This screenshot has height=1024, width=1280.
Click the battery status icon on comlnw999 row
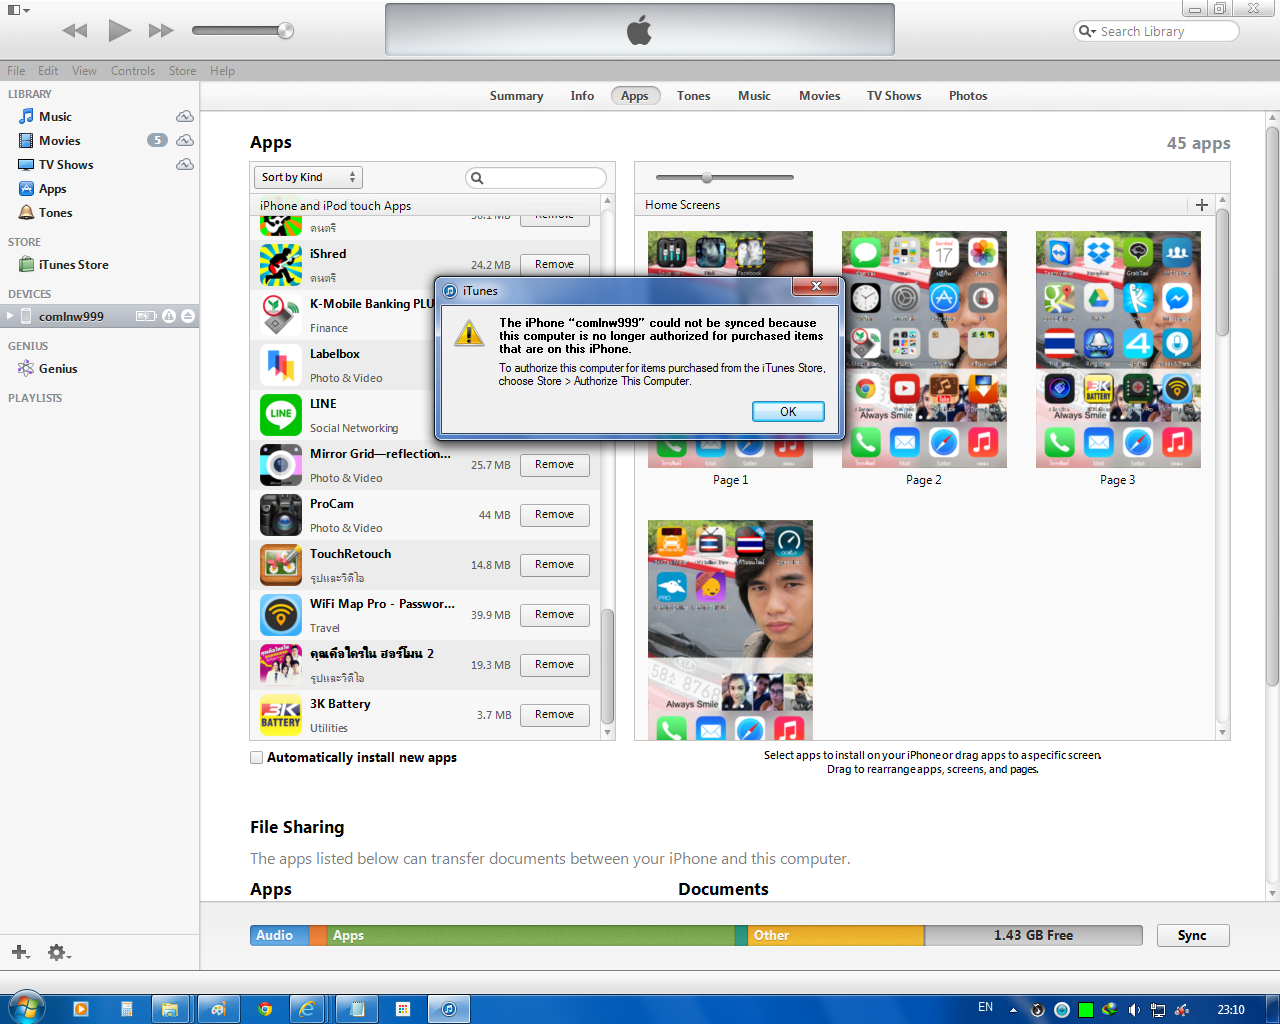146,316
